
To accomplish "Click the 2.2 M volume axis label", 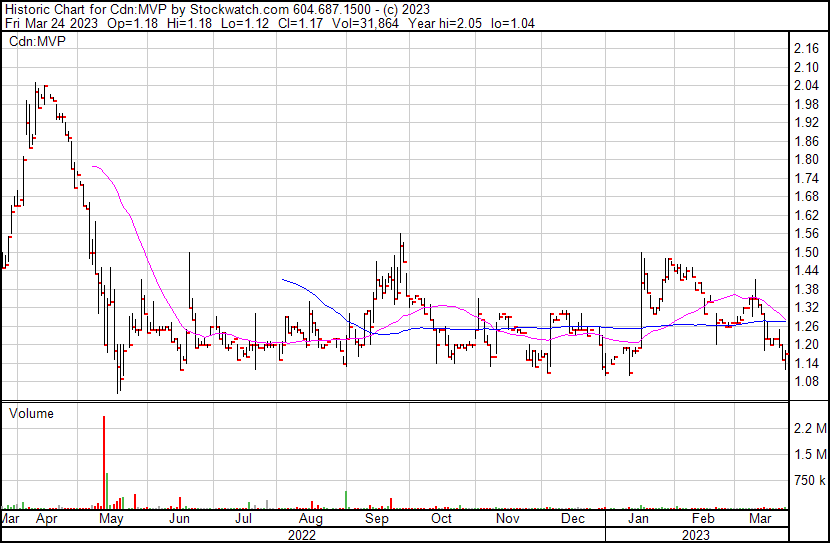I will coord(809,429).
